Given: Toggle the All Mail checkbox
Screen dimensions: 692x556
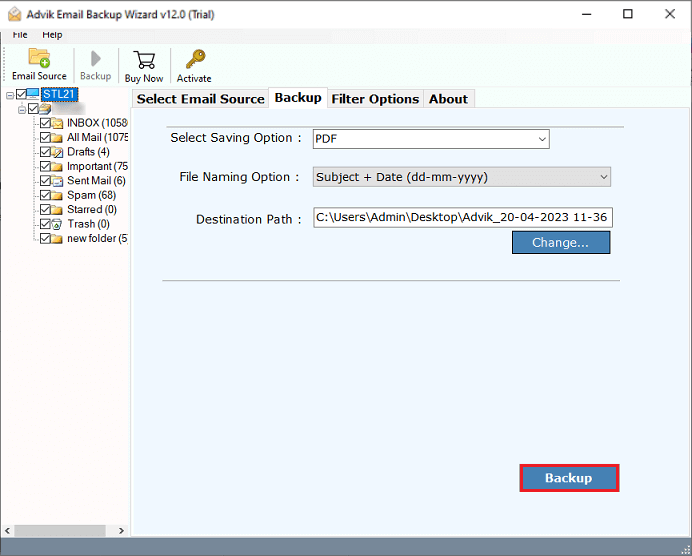Looking at the screenshot, I should coord(45,138).
